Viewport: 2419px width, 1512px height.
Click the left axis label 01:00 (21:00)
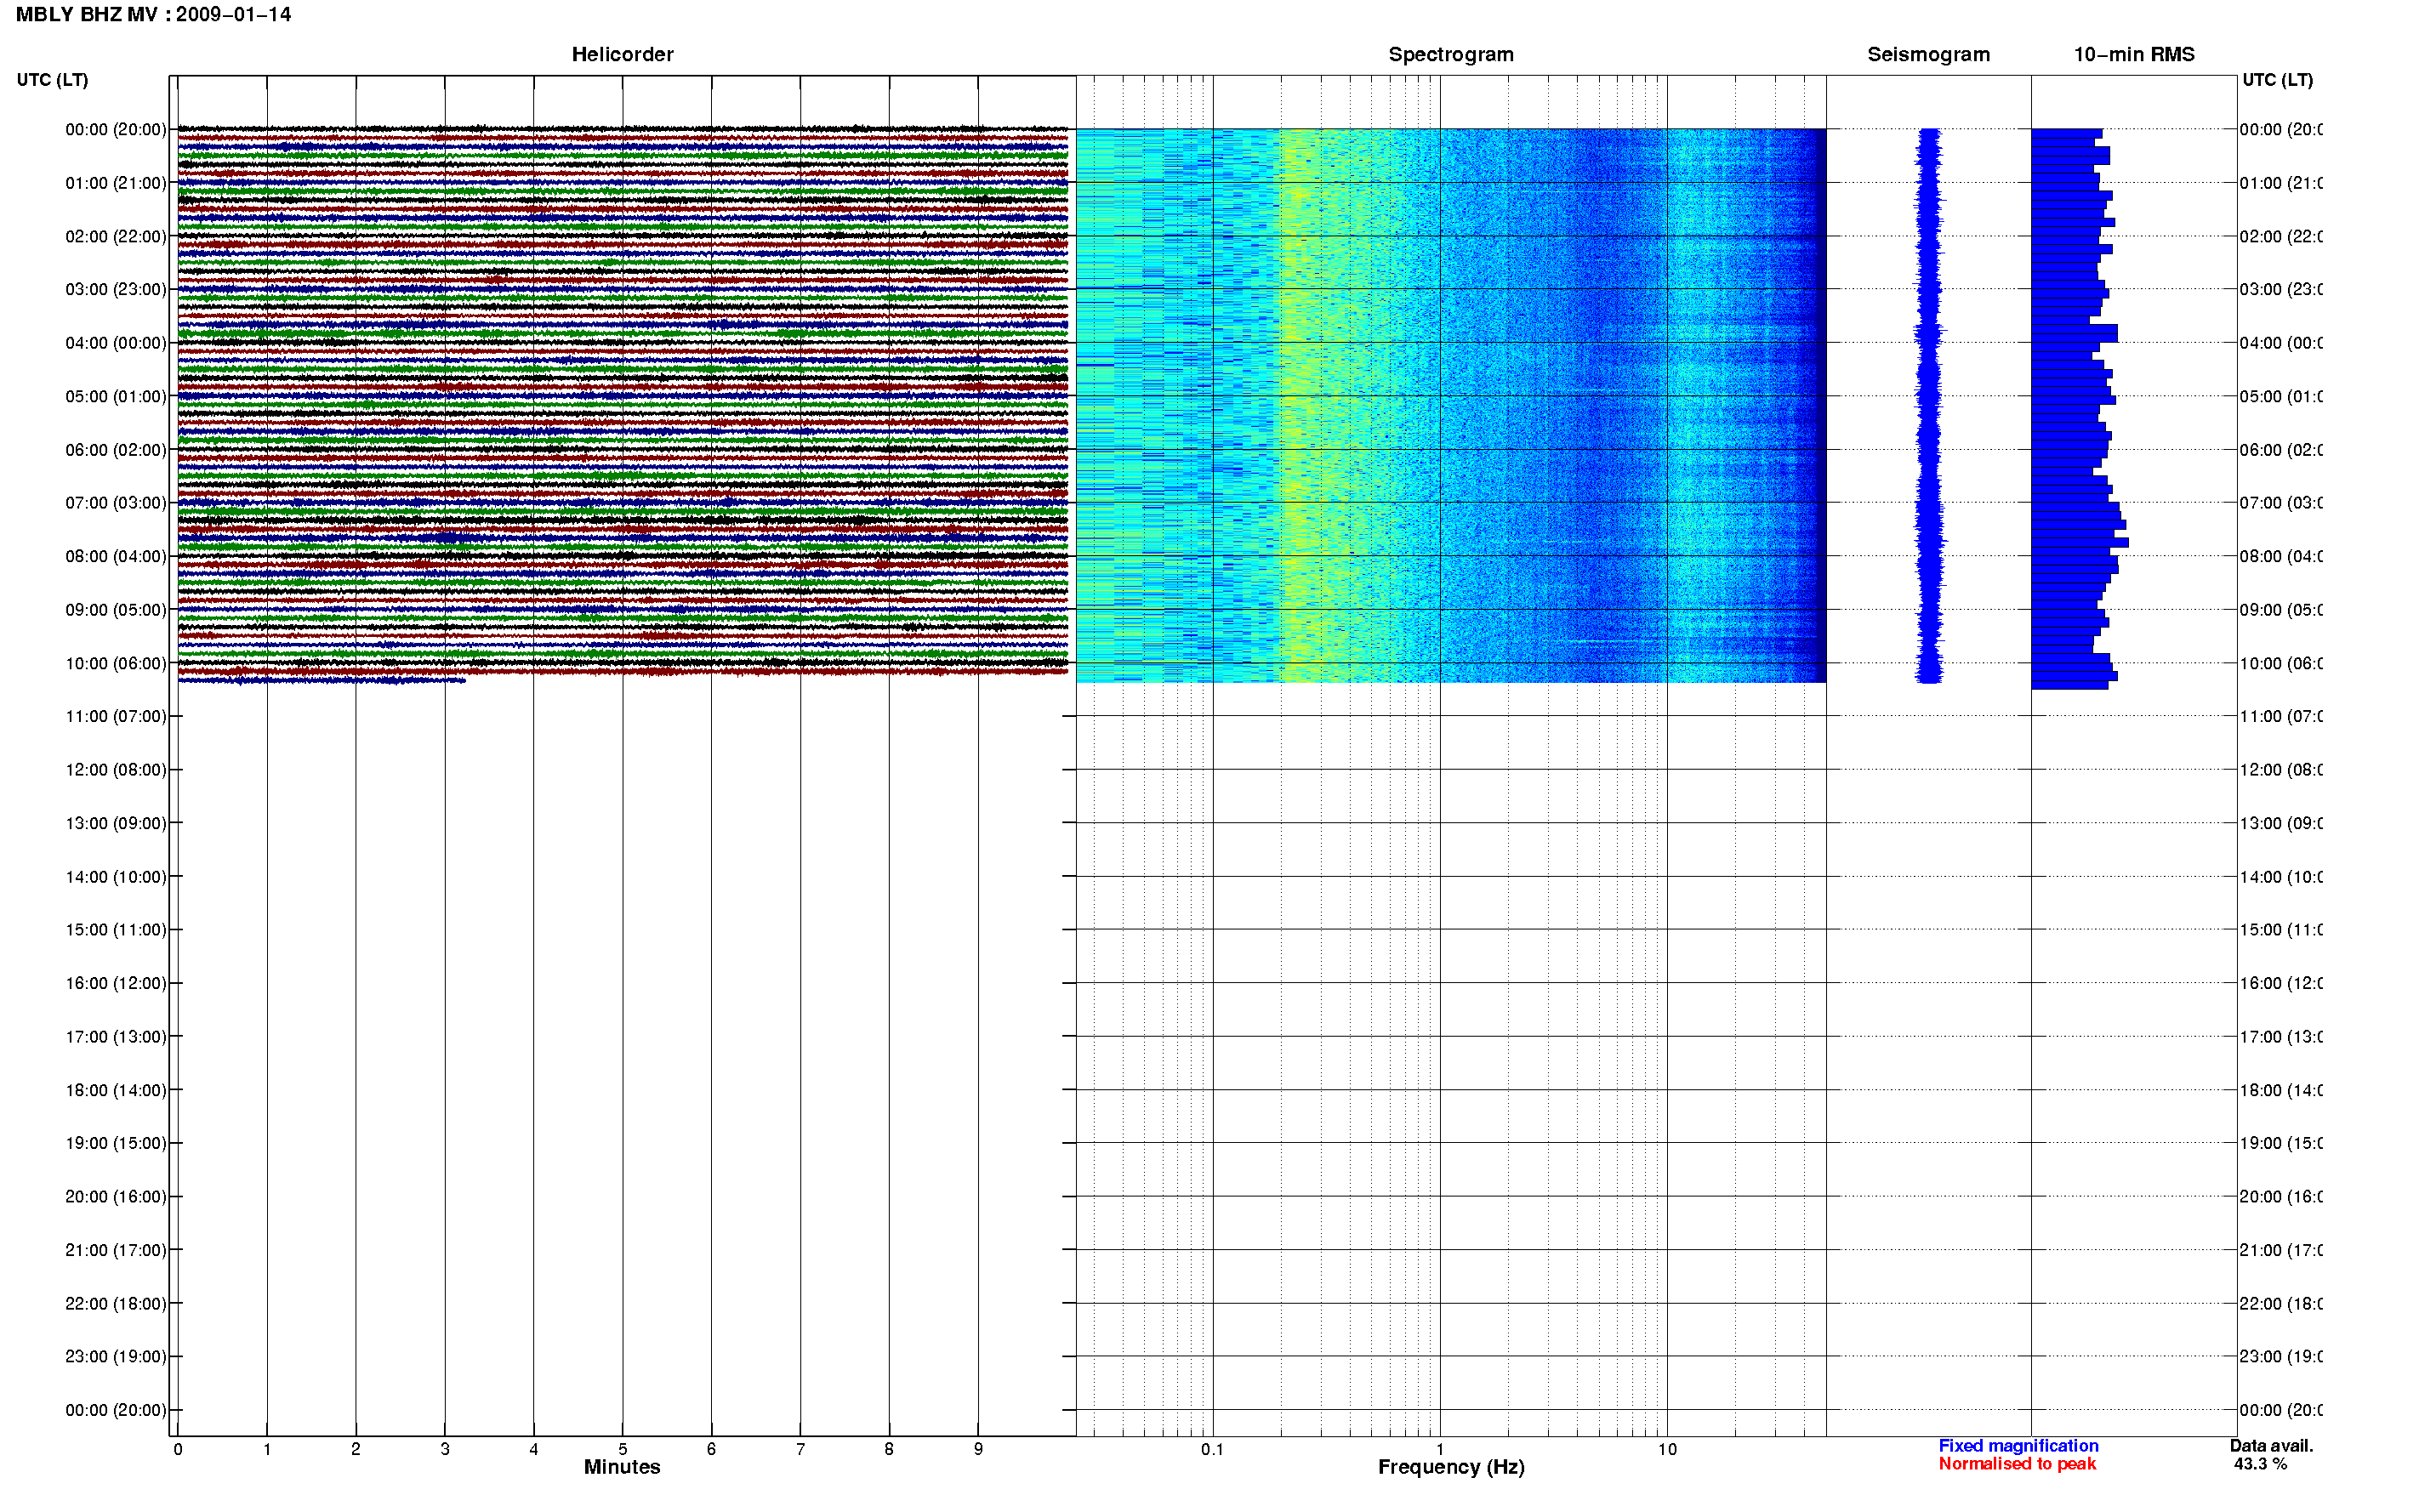(116, 183)
